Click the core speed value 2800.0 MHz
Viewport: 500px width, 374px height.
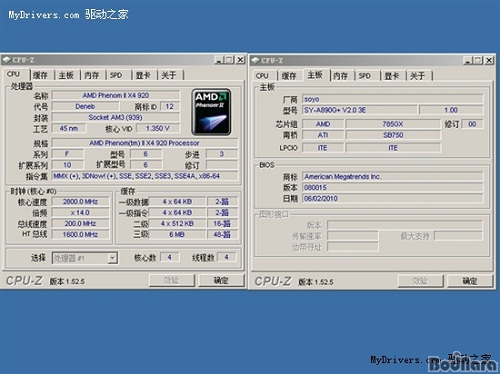coord(80,202)
